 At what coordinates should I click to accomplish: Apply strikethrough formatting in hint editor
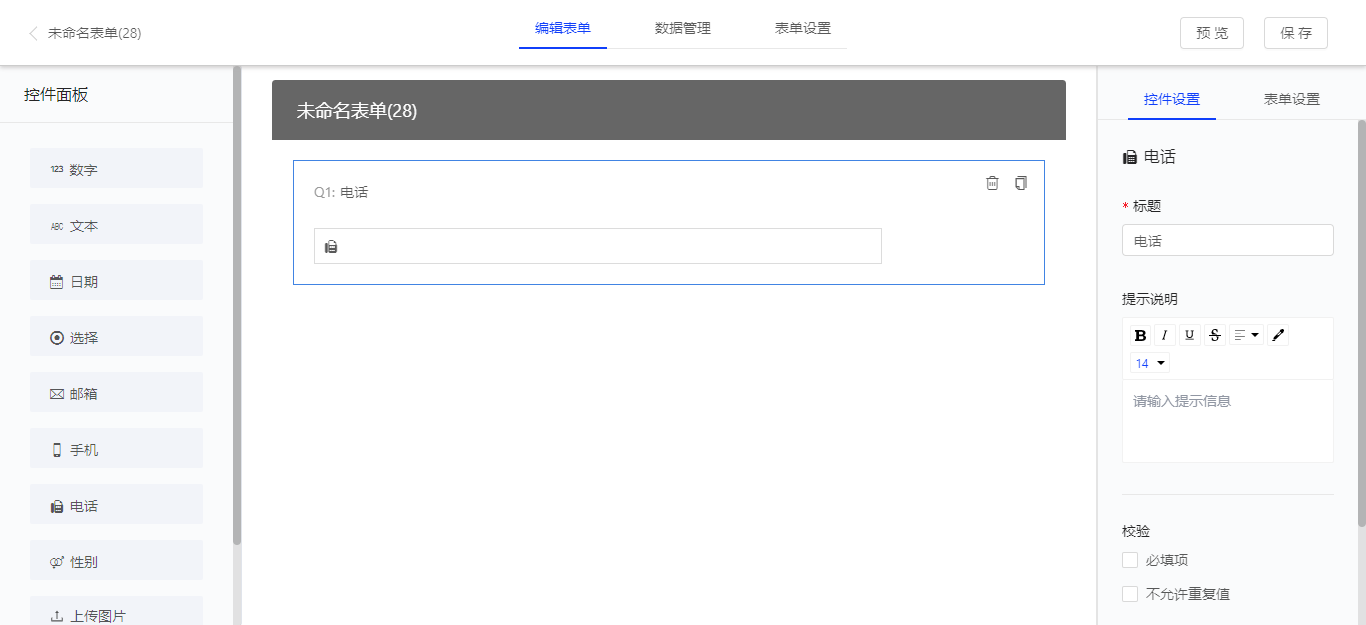pos(1215,336)
